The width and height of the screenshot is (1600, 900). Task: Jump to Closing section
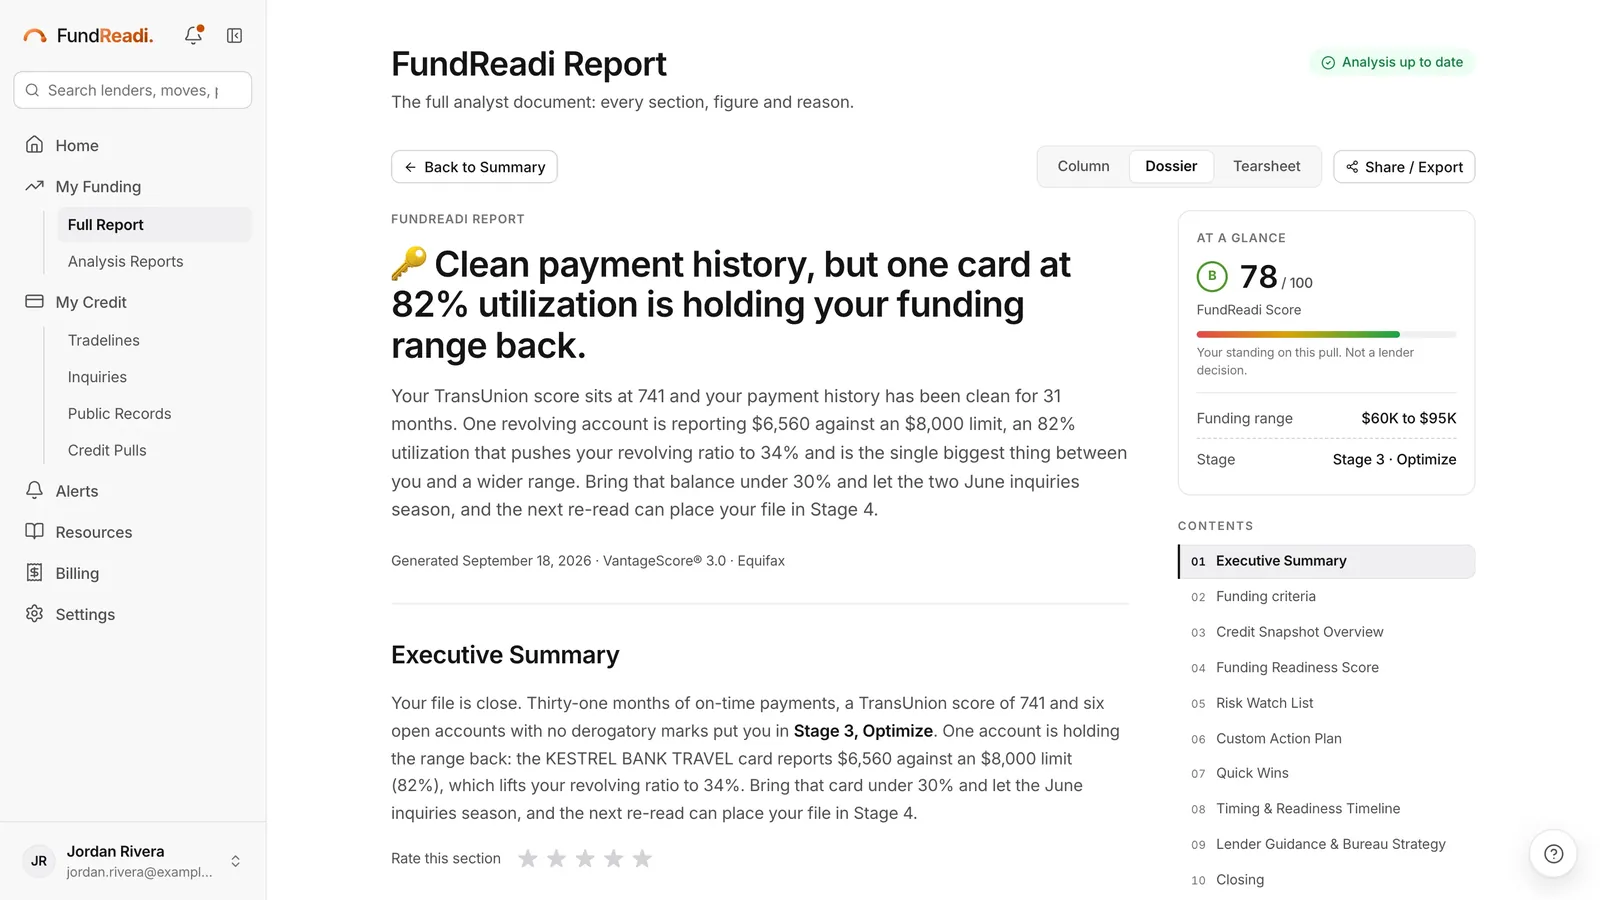point(1326,880)
